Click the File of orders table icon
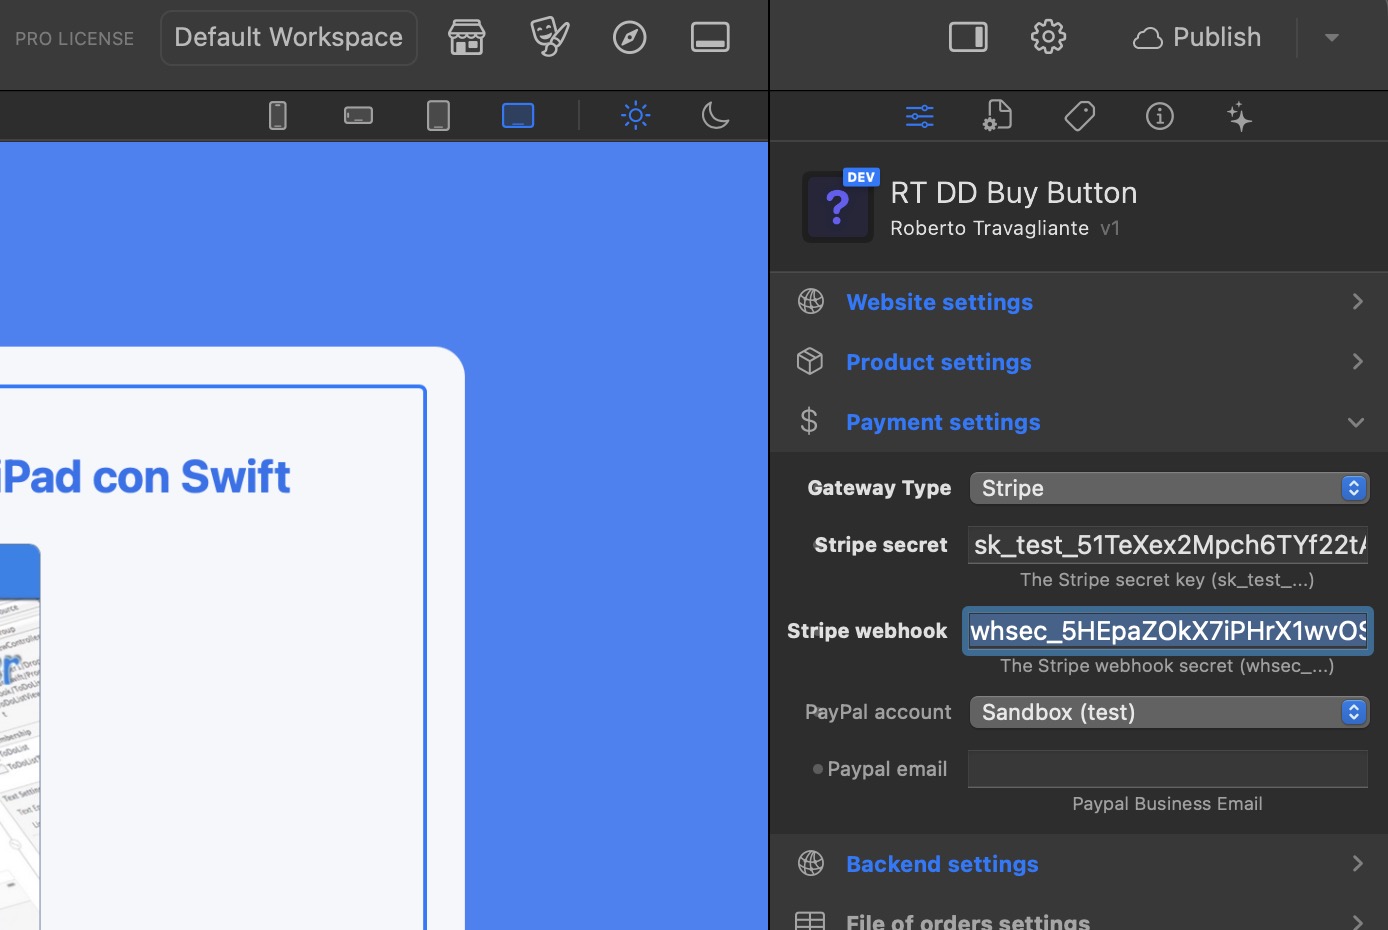 pos(810,921)
